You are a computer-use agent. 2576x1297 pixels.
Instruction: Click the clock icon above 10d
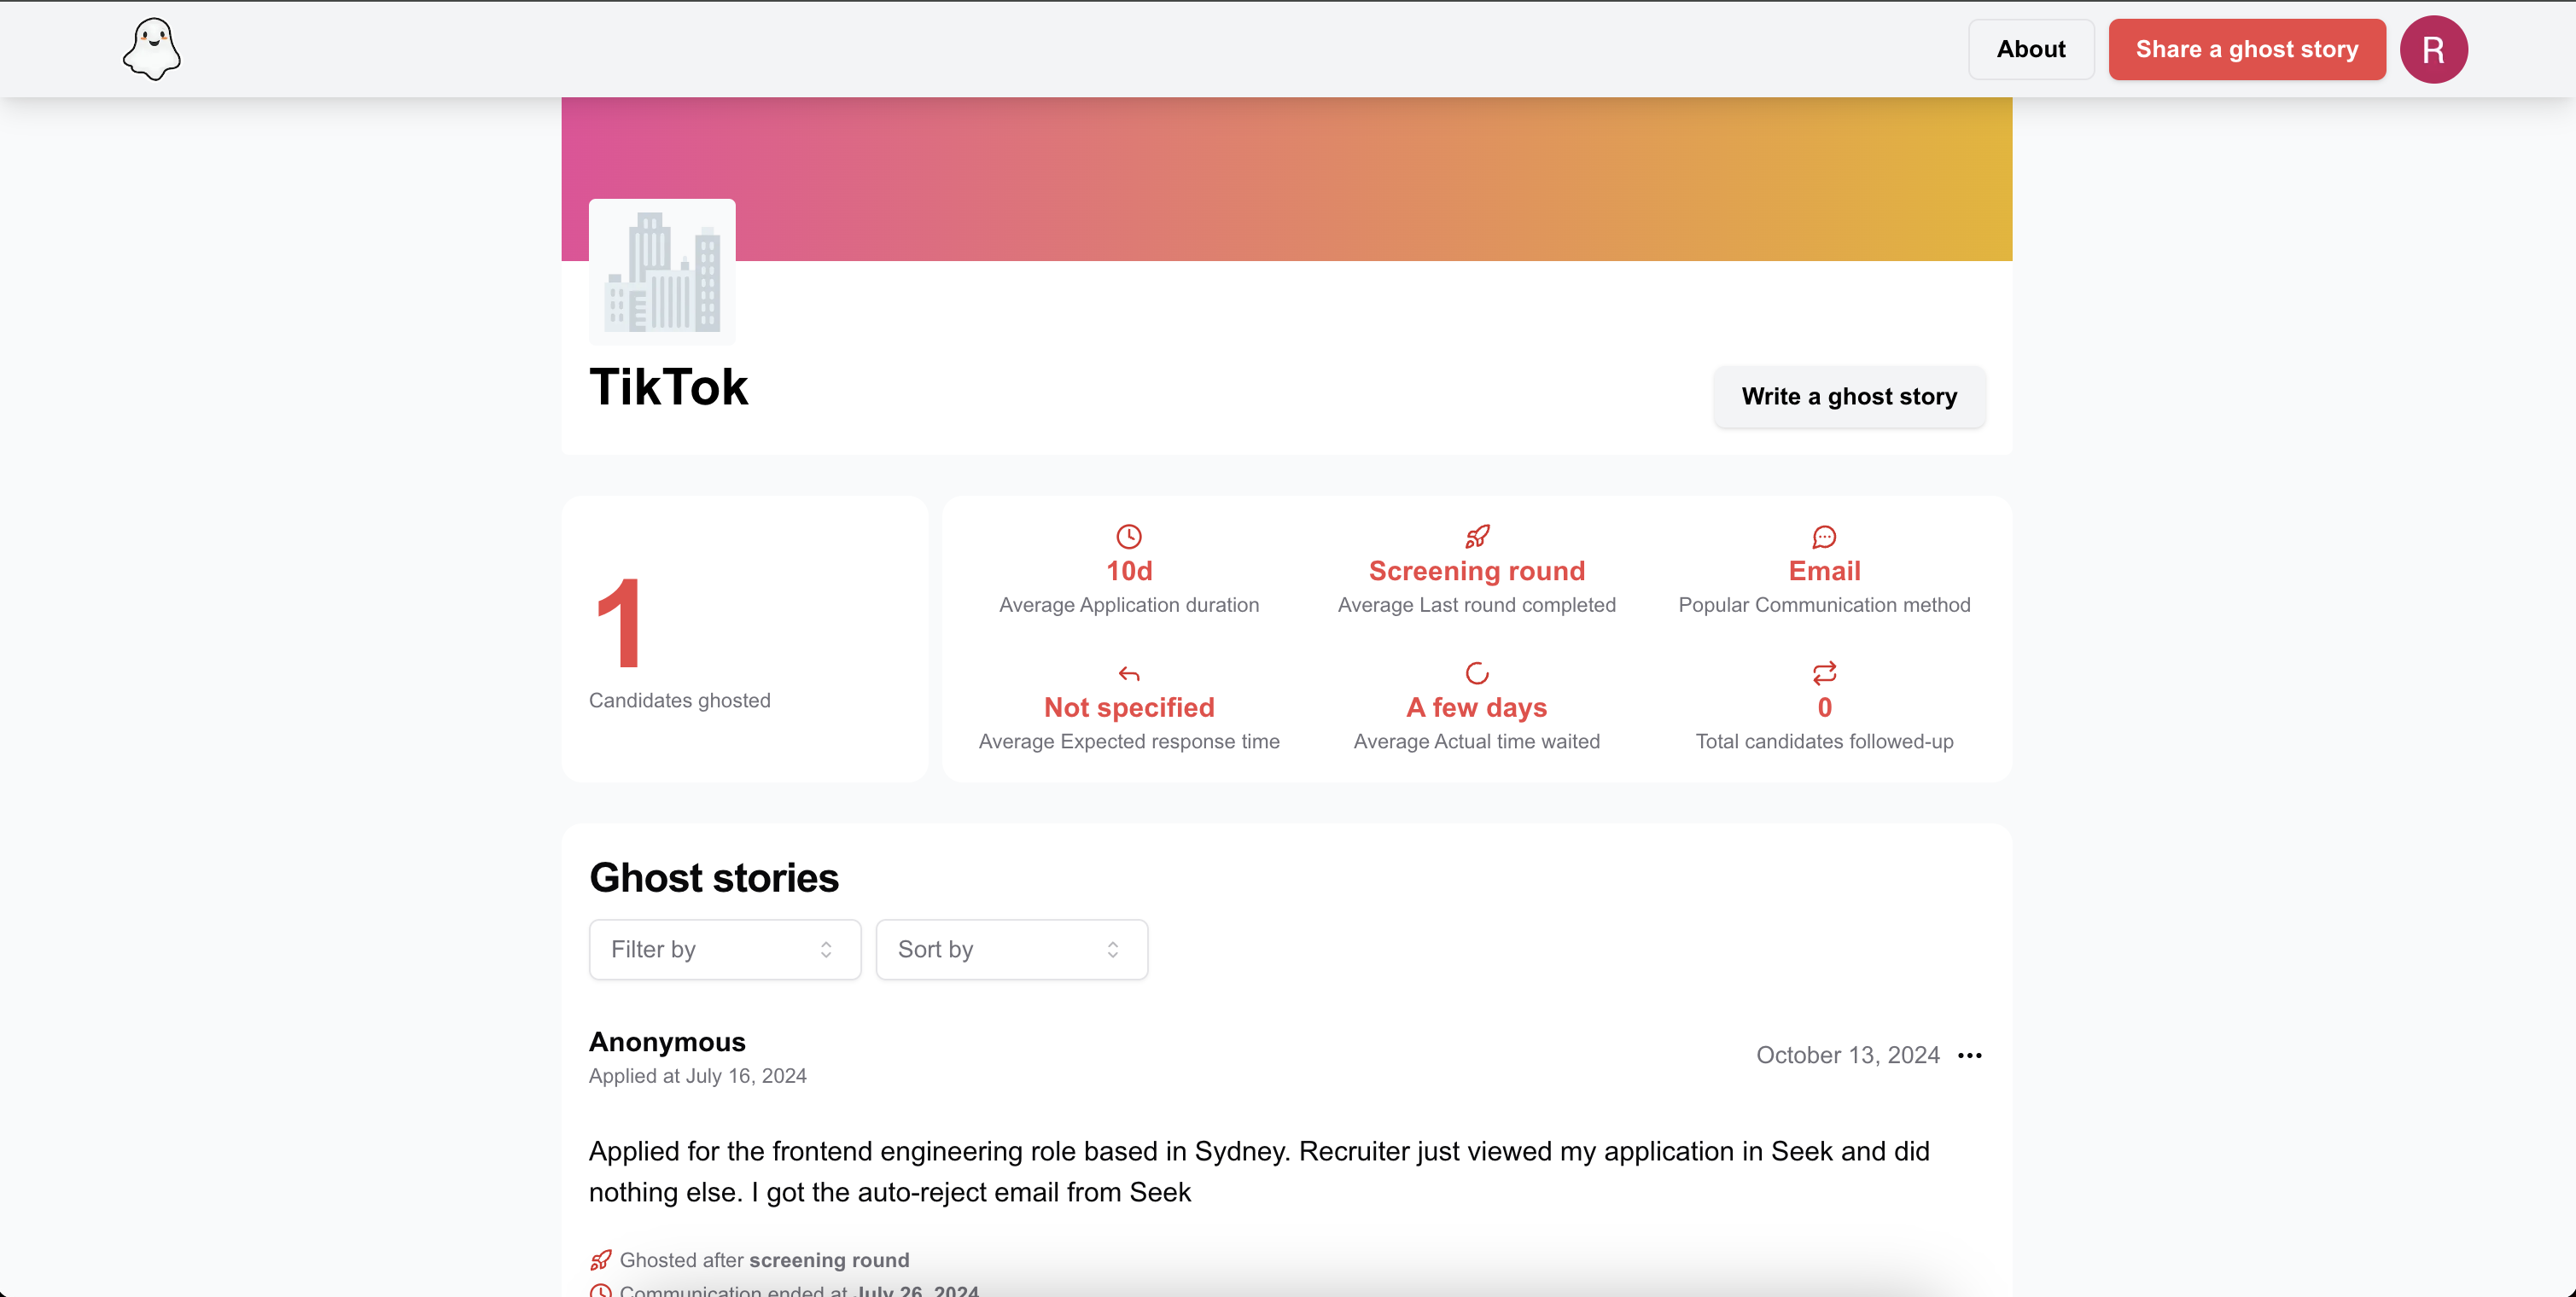click(x=1129, y=536)
